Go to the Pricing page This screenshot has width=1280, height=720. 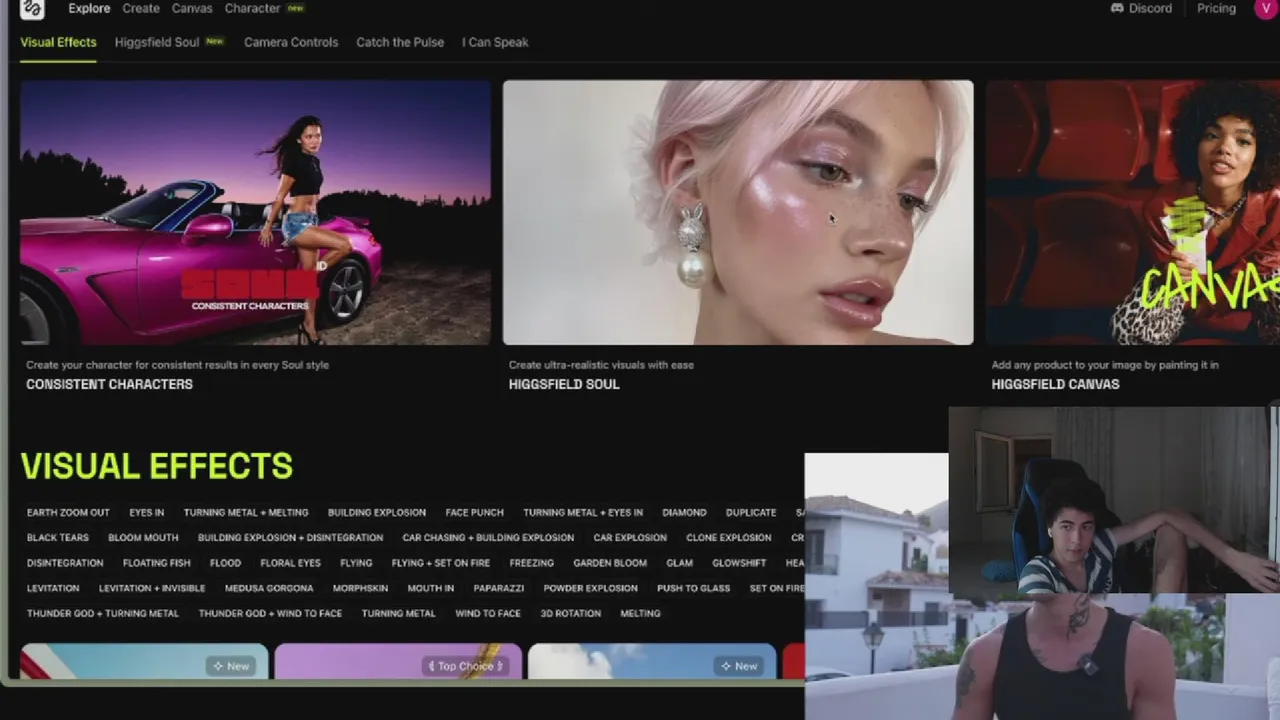point(1216,8)
